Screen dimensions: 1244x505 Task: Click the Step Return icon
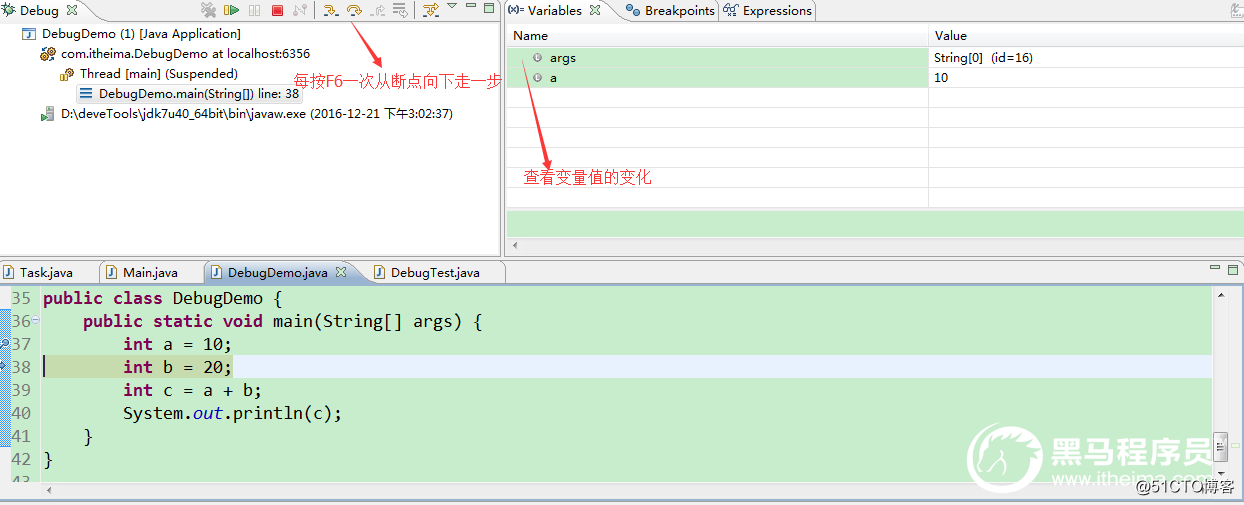click(377, 10)
